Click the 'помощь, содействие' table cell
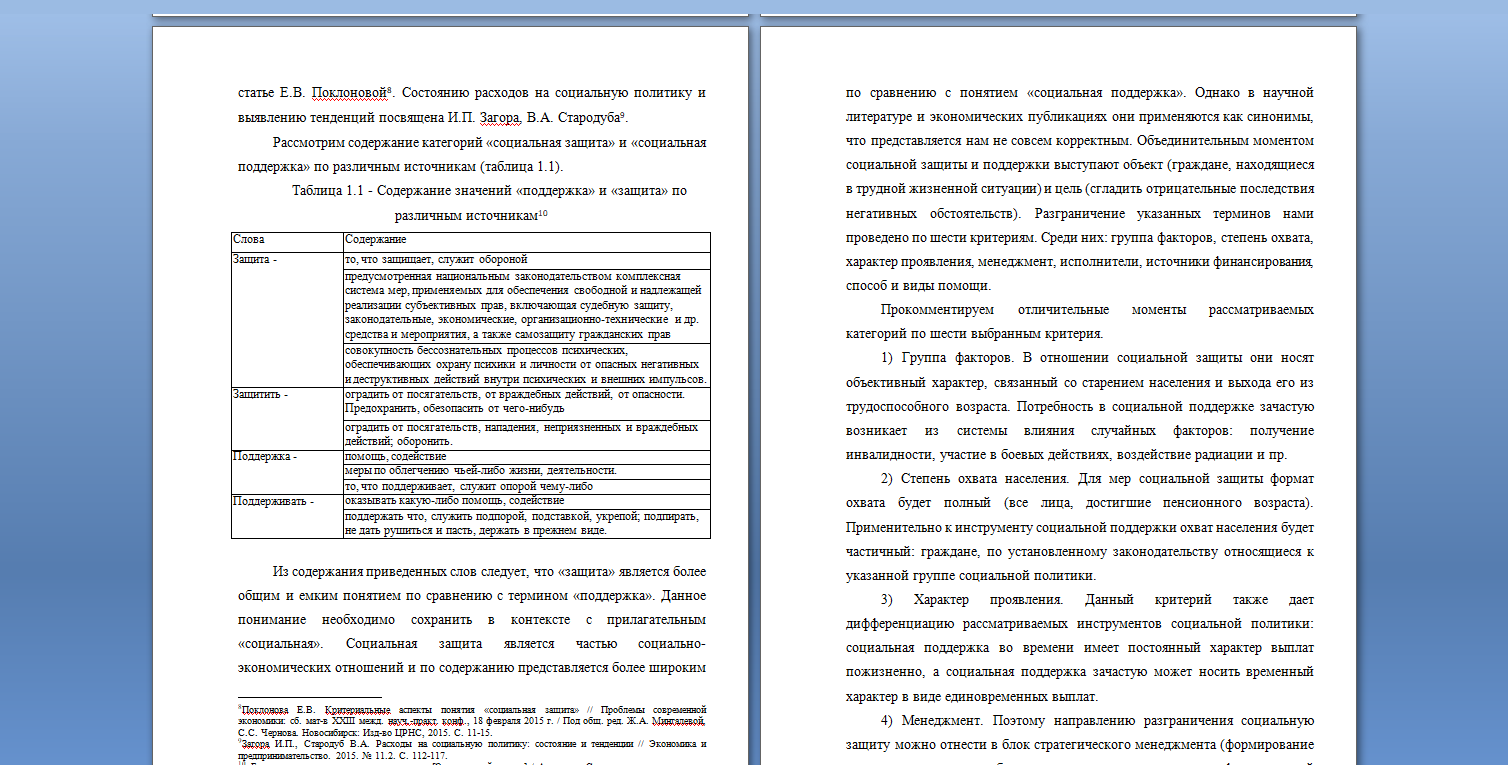This screenshot has width=1508, height=765. pos(527,456)
